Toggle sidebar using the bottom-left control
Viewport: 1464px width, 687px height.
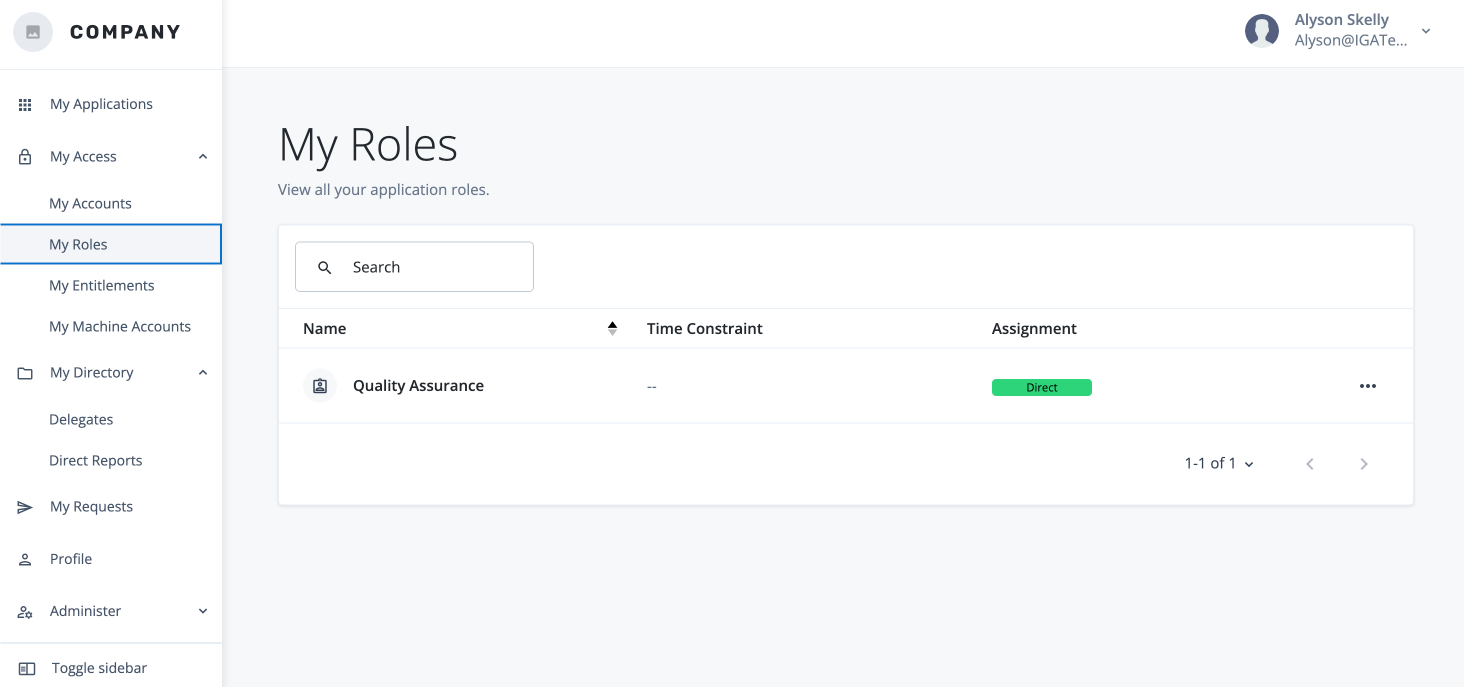pos(27,668)
